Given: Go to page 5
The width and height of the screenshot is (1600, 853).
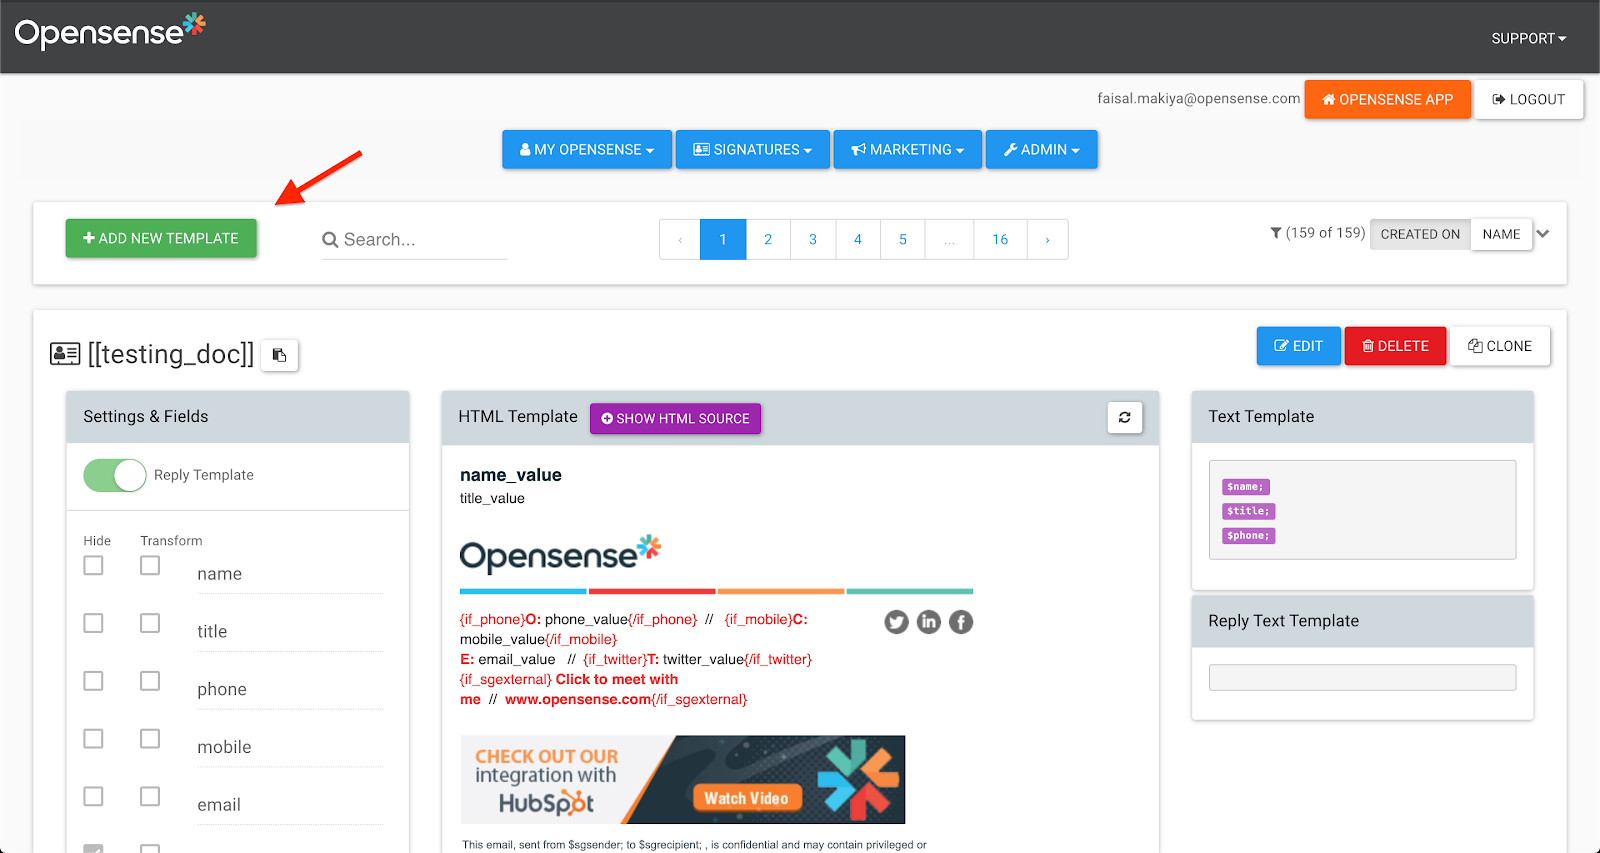Looking at the screenshot, I should click(x=903, y=240).
